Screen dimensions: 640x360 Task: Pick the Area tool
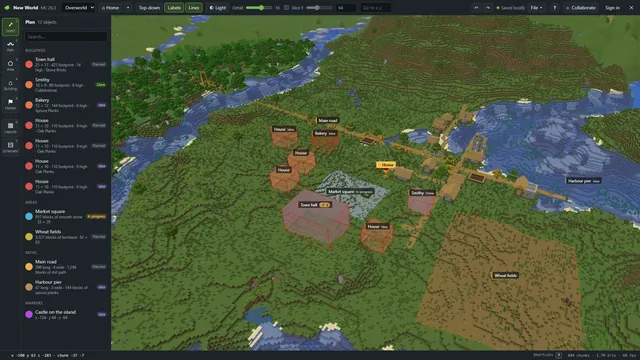click(x=10, y=65)
